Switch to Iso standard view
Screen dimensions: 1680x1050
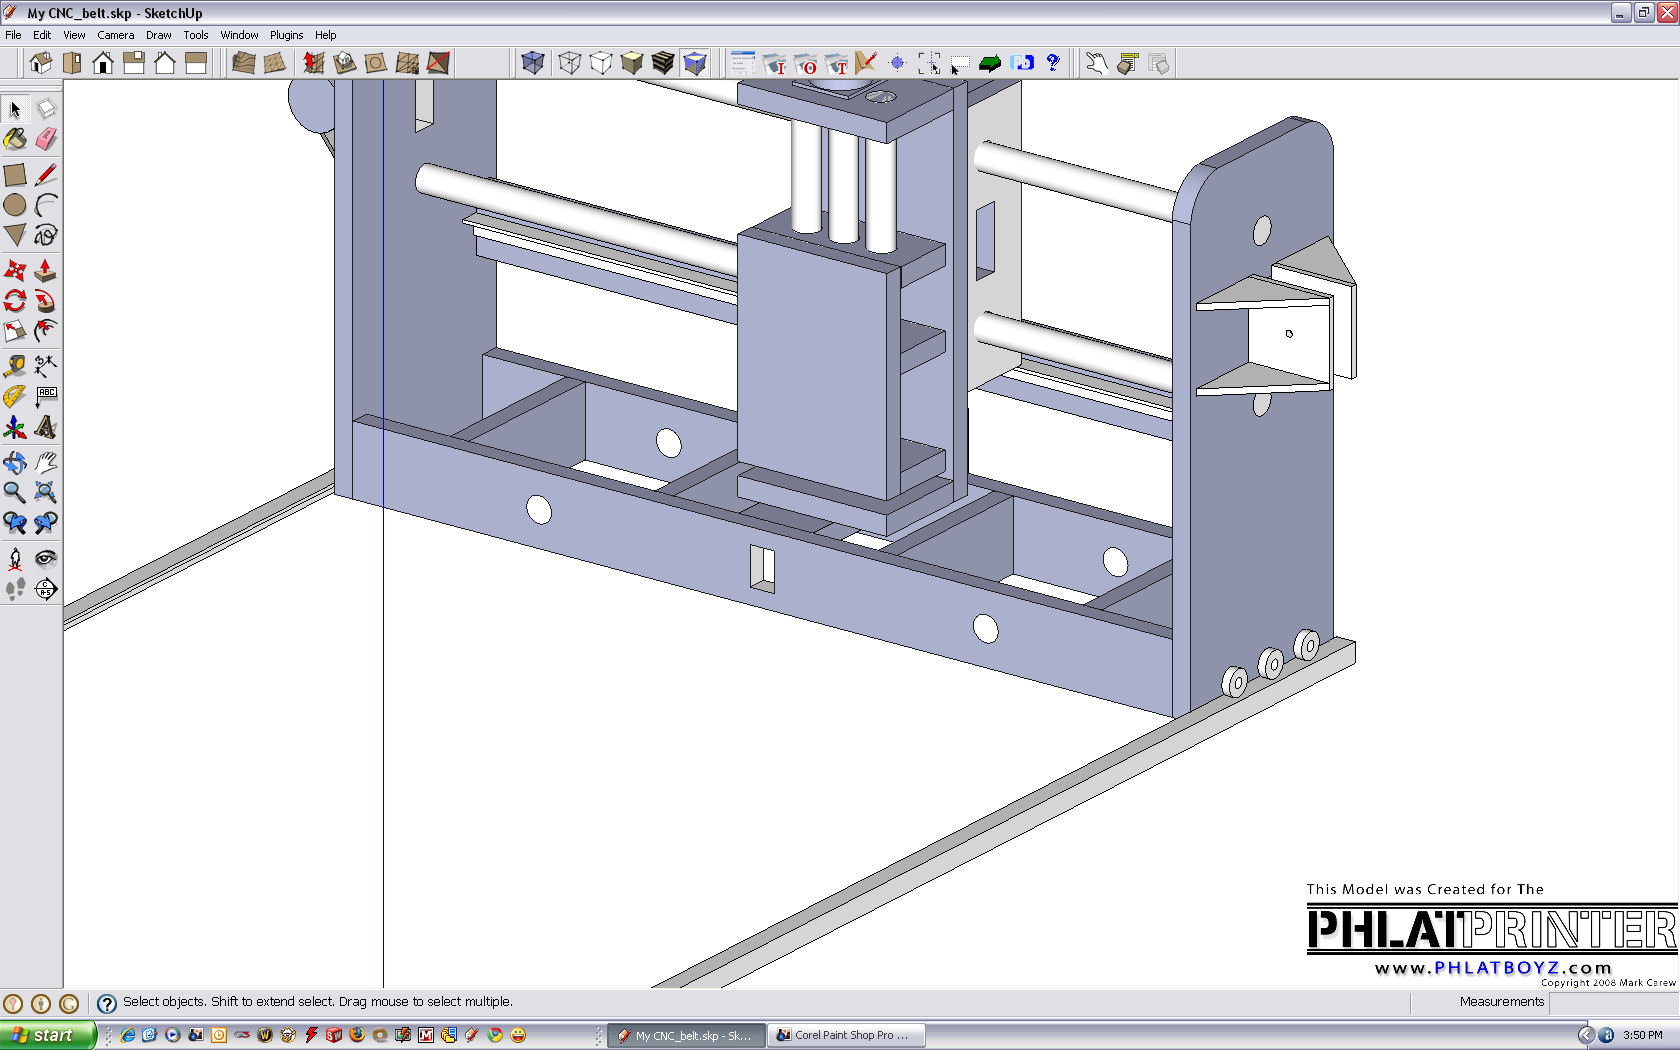click(x=41, y=63)
